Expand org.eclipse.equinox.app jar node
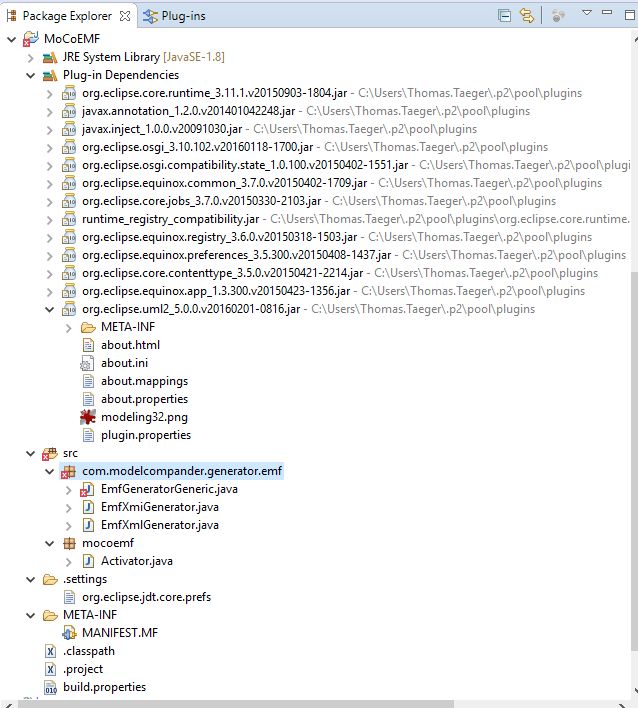The height and width of the screenshot is (708, 638). click(50, 292)
